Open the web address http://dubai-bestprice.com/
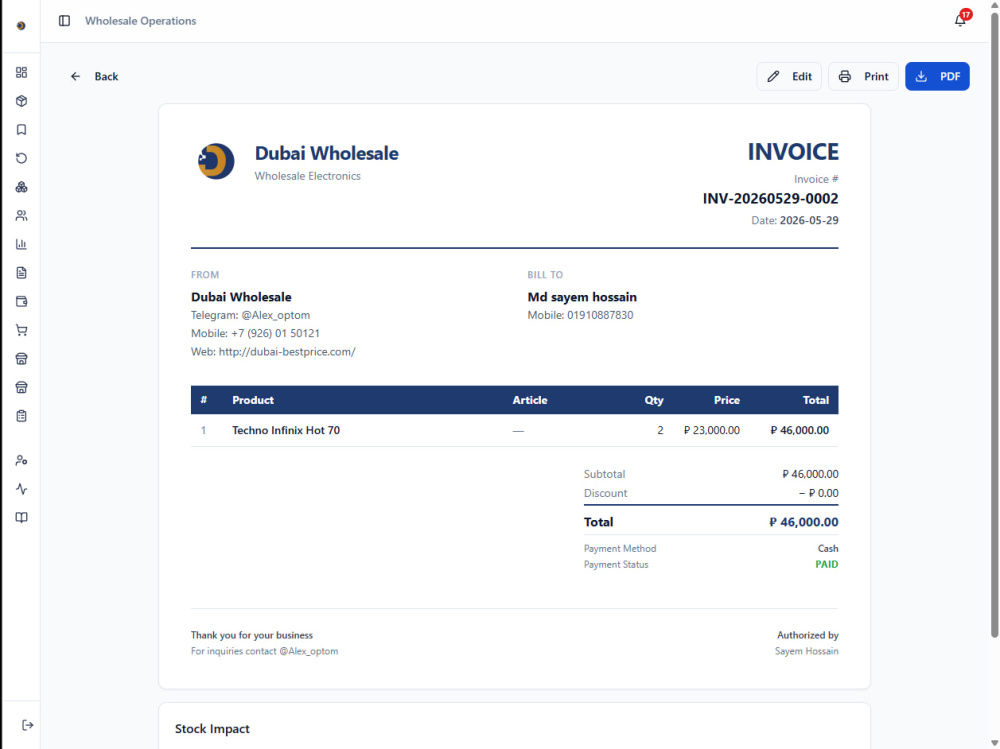The width and height of the screenshot is (1000, 749). click(287, 352)
